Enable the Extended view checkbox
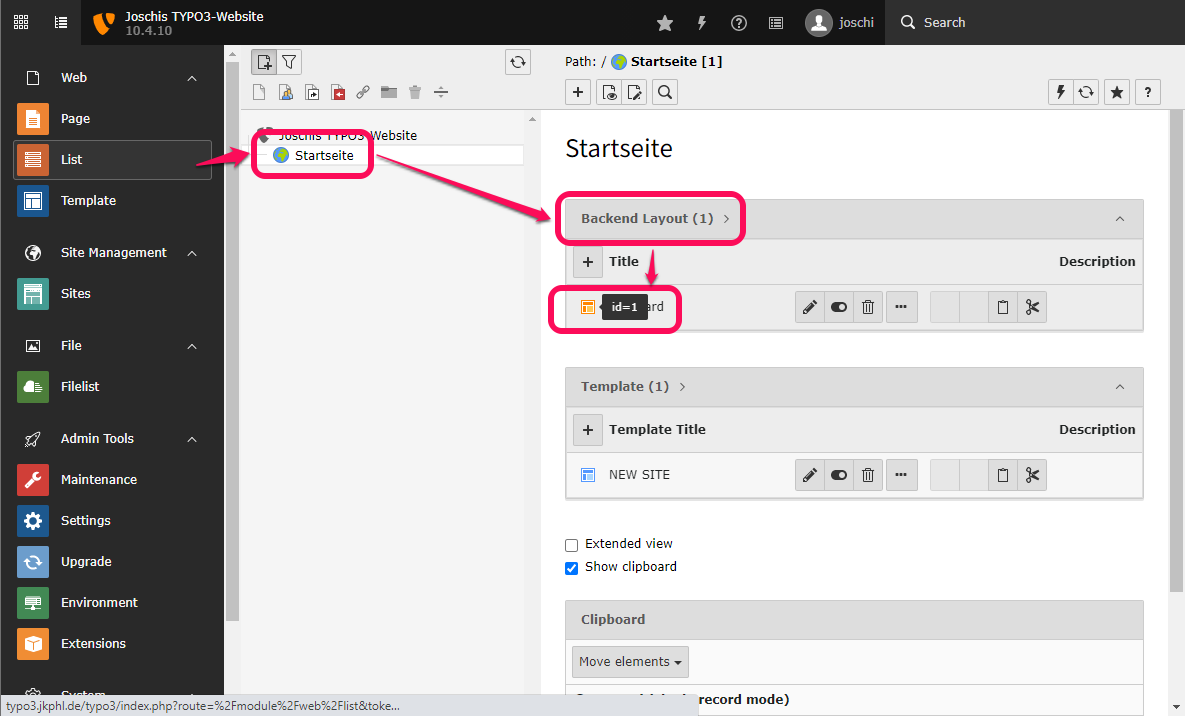This screenshot has width=1185, height=716. (571, 545)
